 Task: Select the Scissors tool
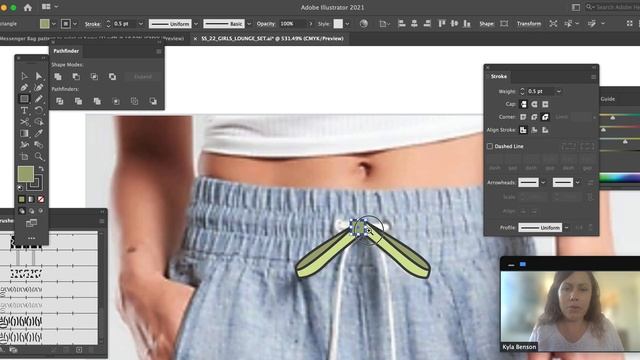pos(24,122)
